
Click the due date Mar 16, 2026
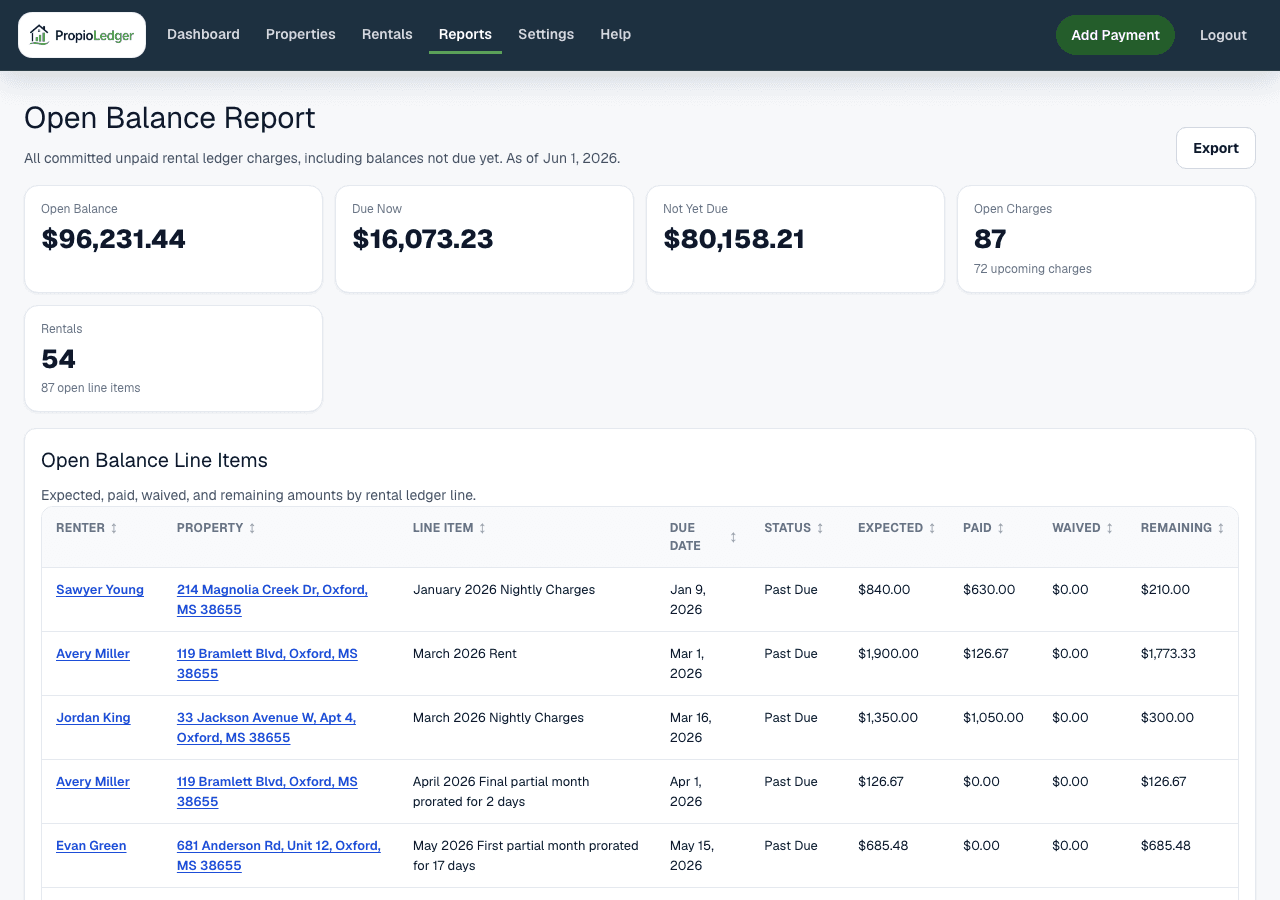coord(690,728)
